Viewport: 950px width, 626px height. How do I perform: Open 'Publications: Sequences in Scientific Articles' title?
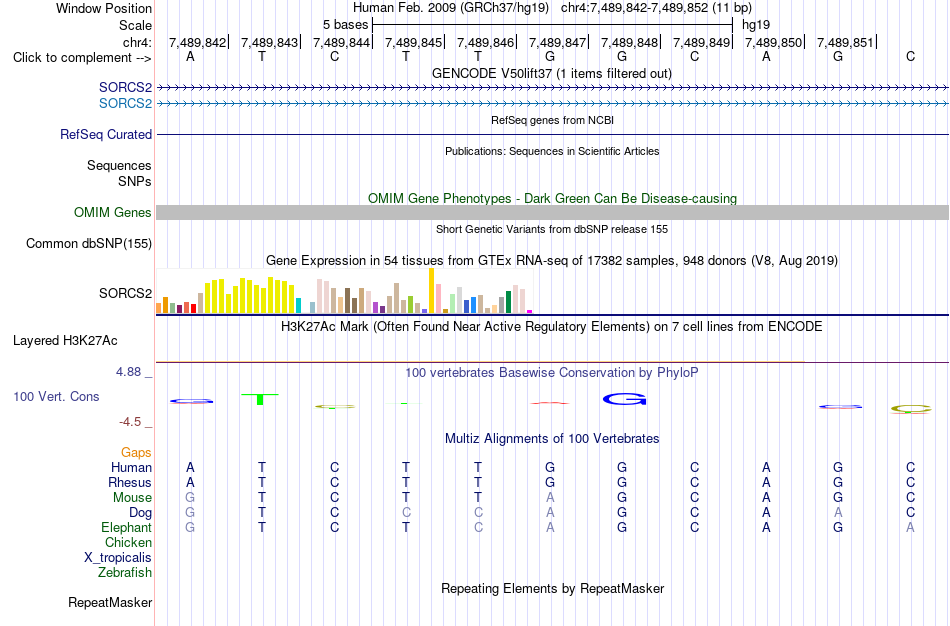tap(552, 151)
